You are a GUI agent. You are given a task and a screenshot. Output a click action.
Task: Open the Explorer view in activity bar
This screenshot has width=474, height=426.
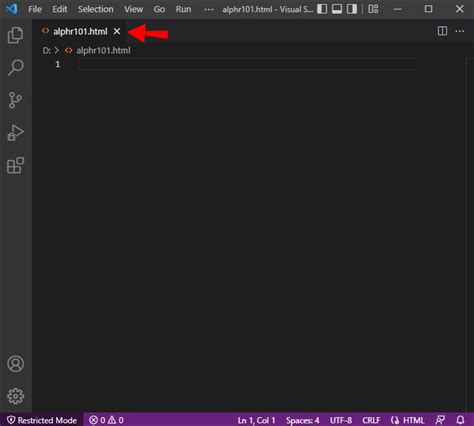(x=15, y=35)
